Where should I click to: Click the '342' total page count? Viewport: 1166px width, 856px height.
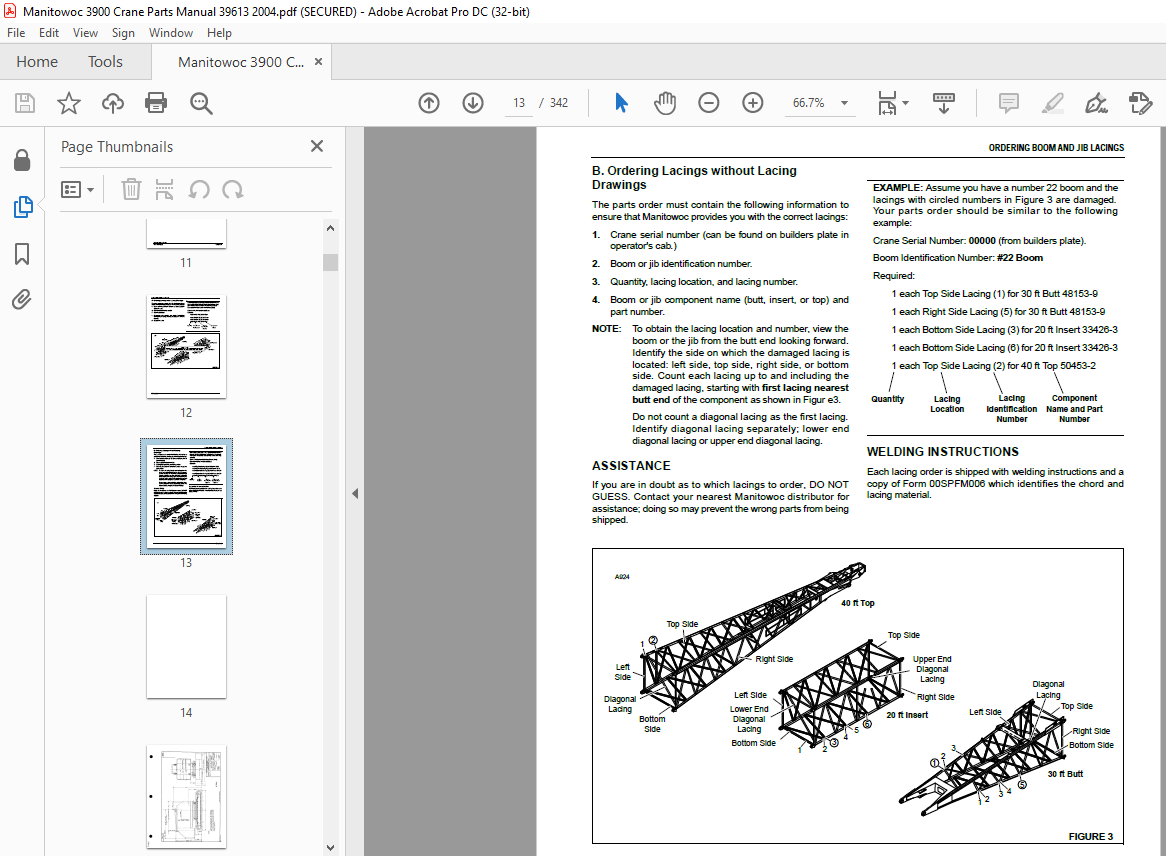click(x=558, y=103)
